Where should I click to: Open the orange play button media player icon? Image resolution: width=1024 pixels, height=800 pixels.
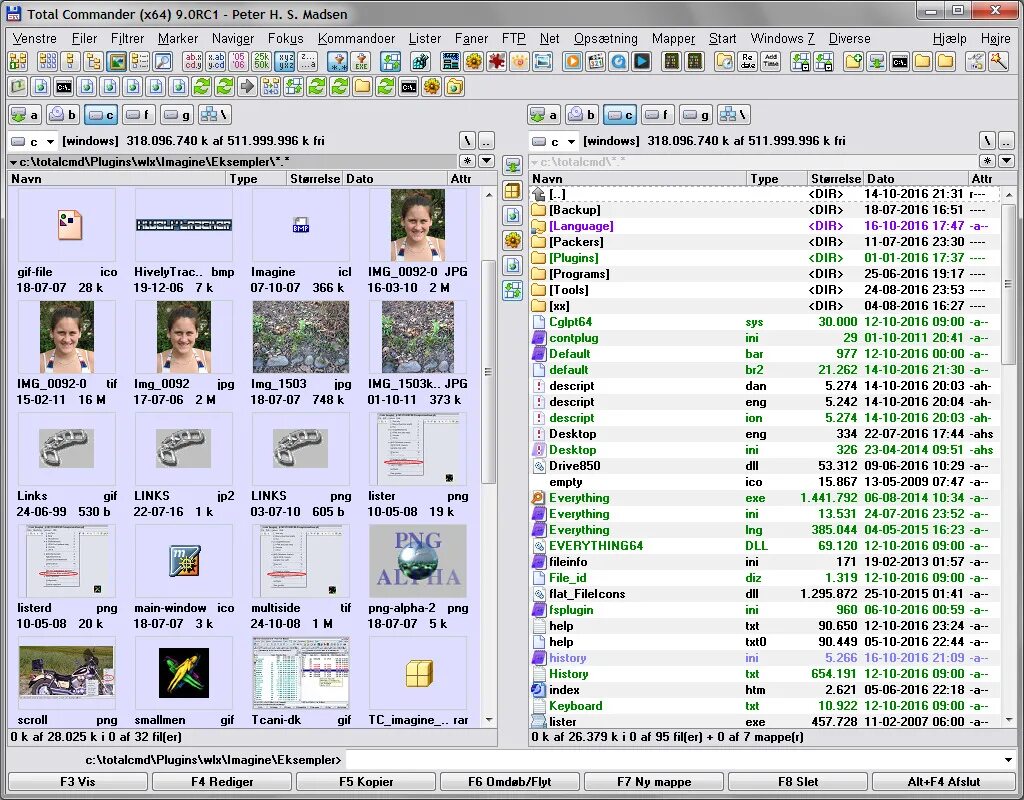[x=573, y=61]
